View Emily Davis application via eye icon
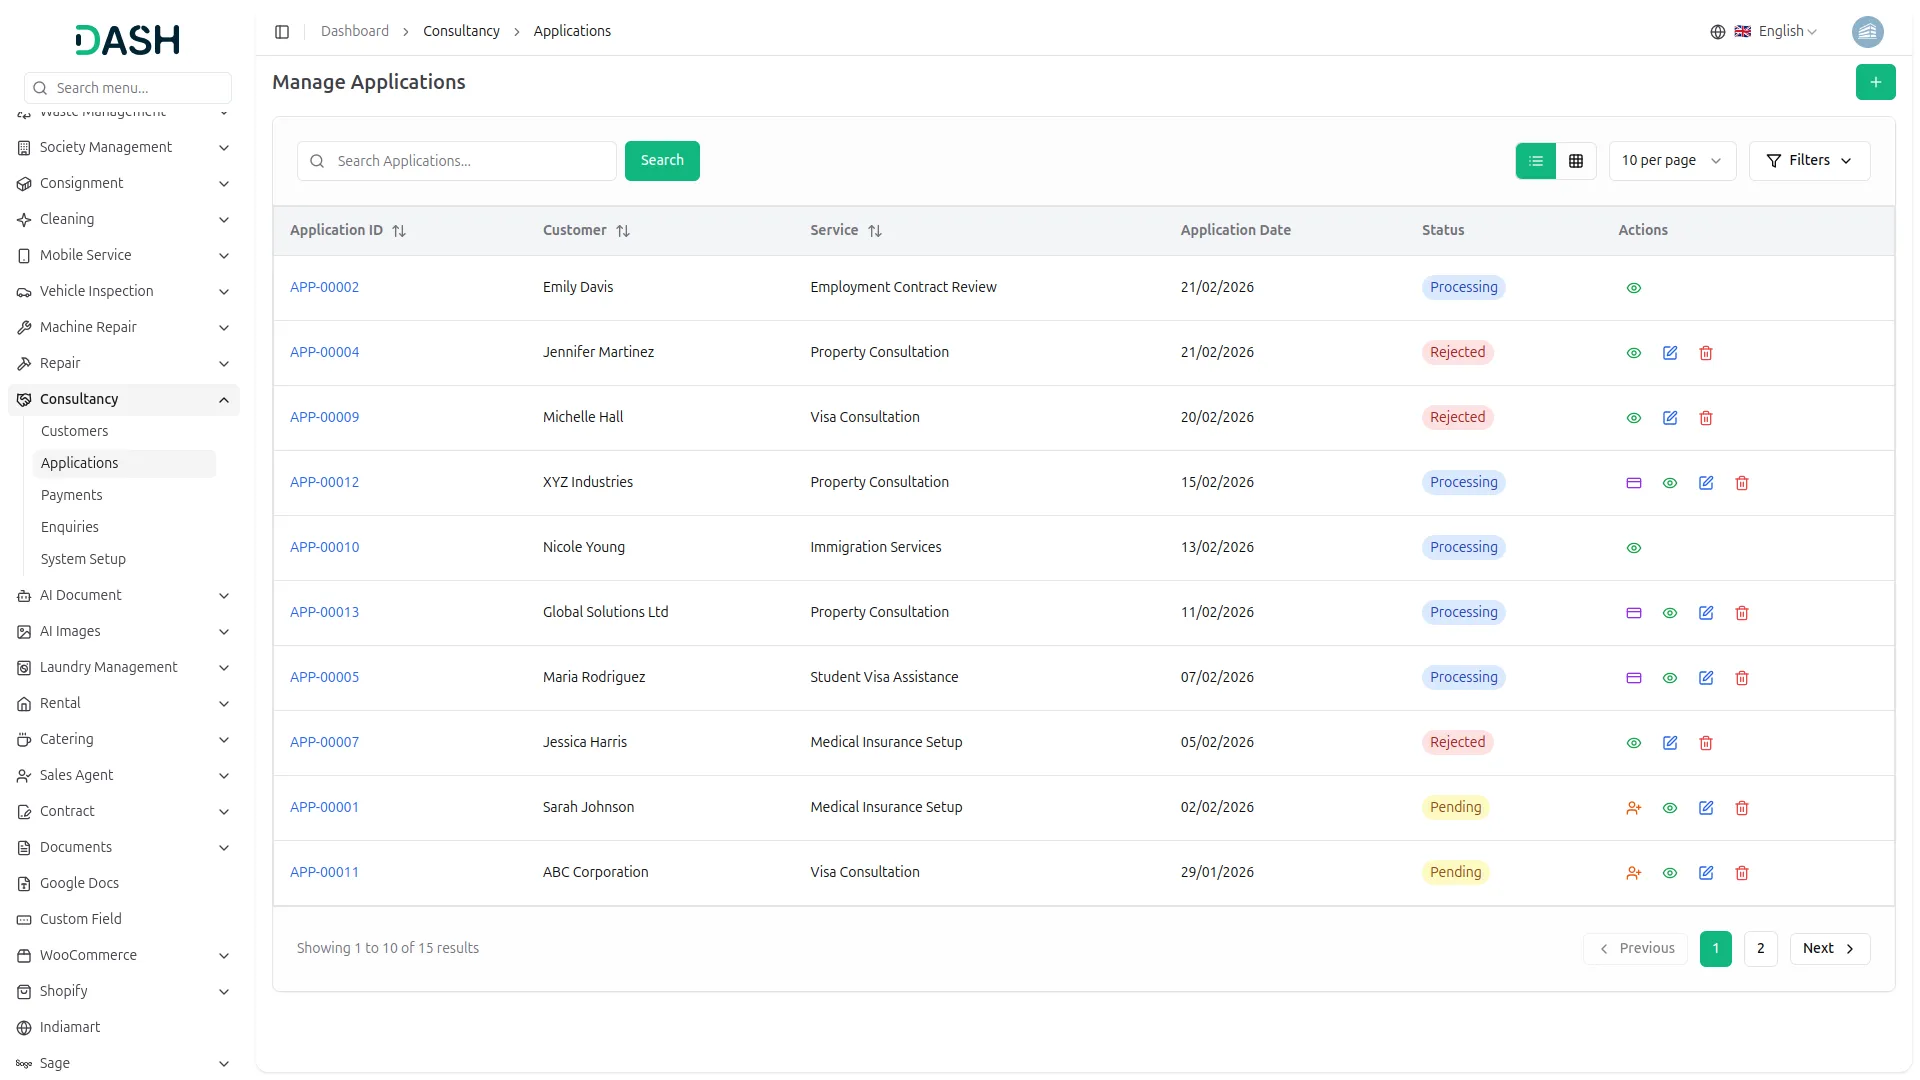Image resolution: width=1920 pixels, height=1080 pixels. pos(1634,288)
